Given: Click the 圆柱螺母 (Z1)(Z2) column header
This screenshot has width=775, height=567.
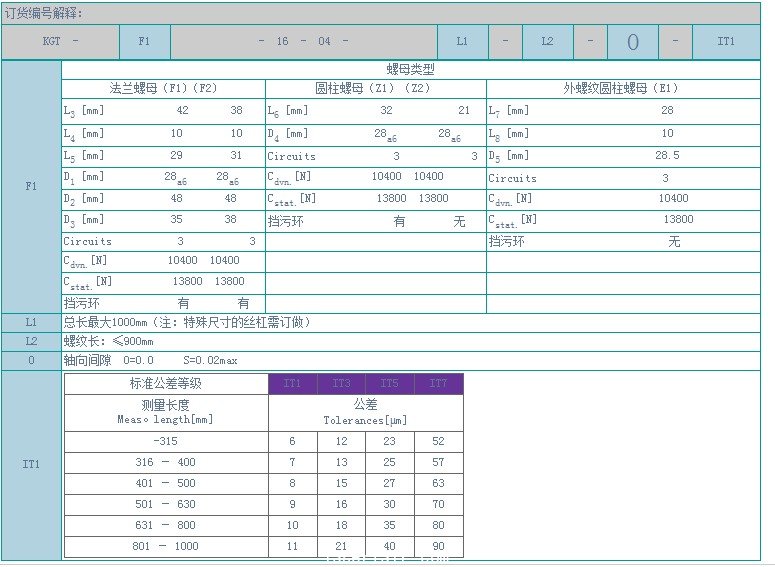Looking at the screenshot, I should tap(375, 88).
